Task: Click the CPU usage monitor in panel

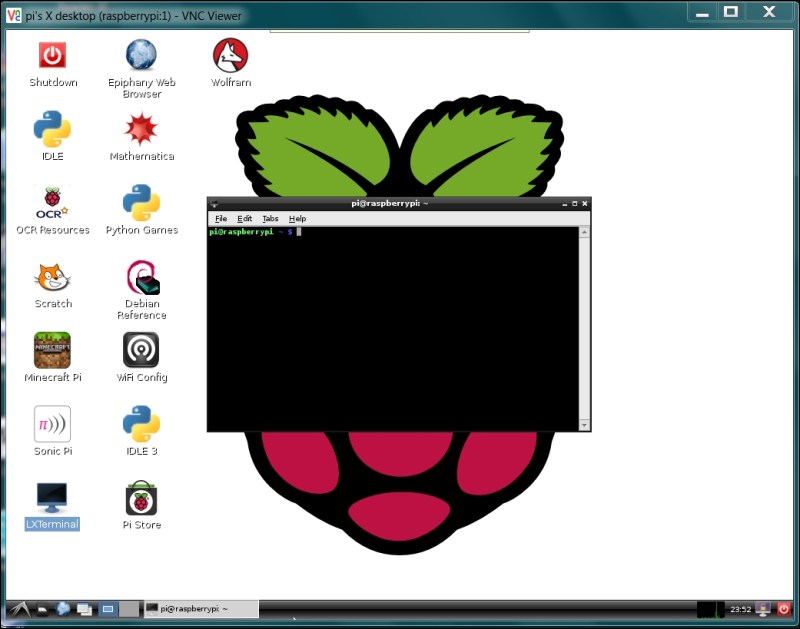Action: 710,609
